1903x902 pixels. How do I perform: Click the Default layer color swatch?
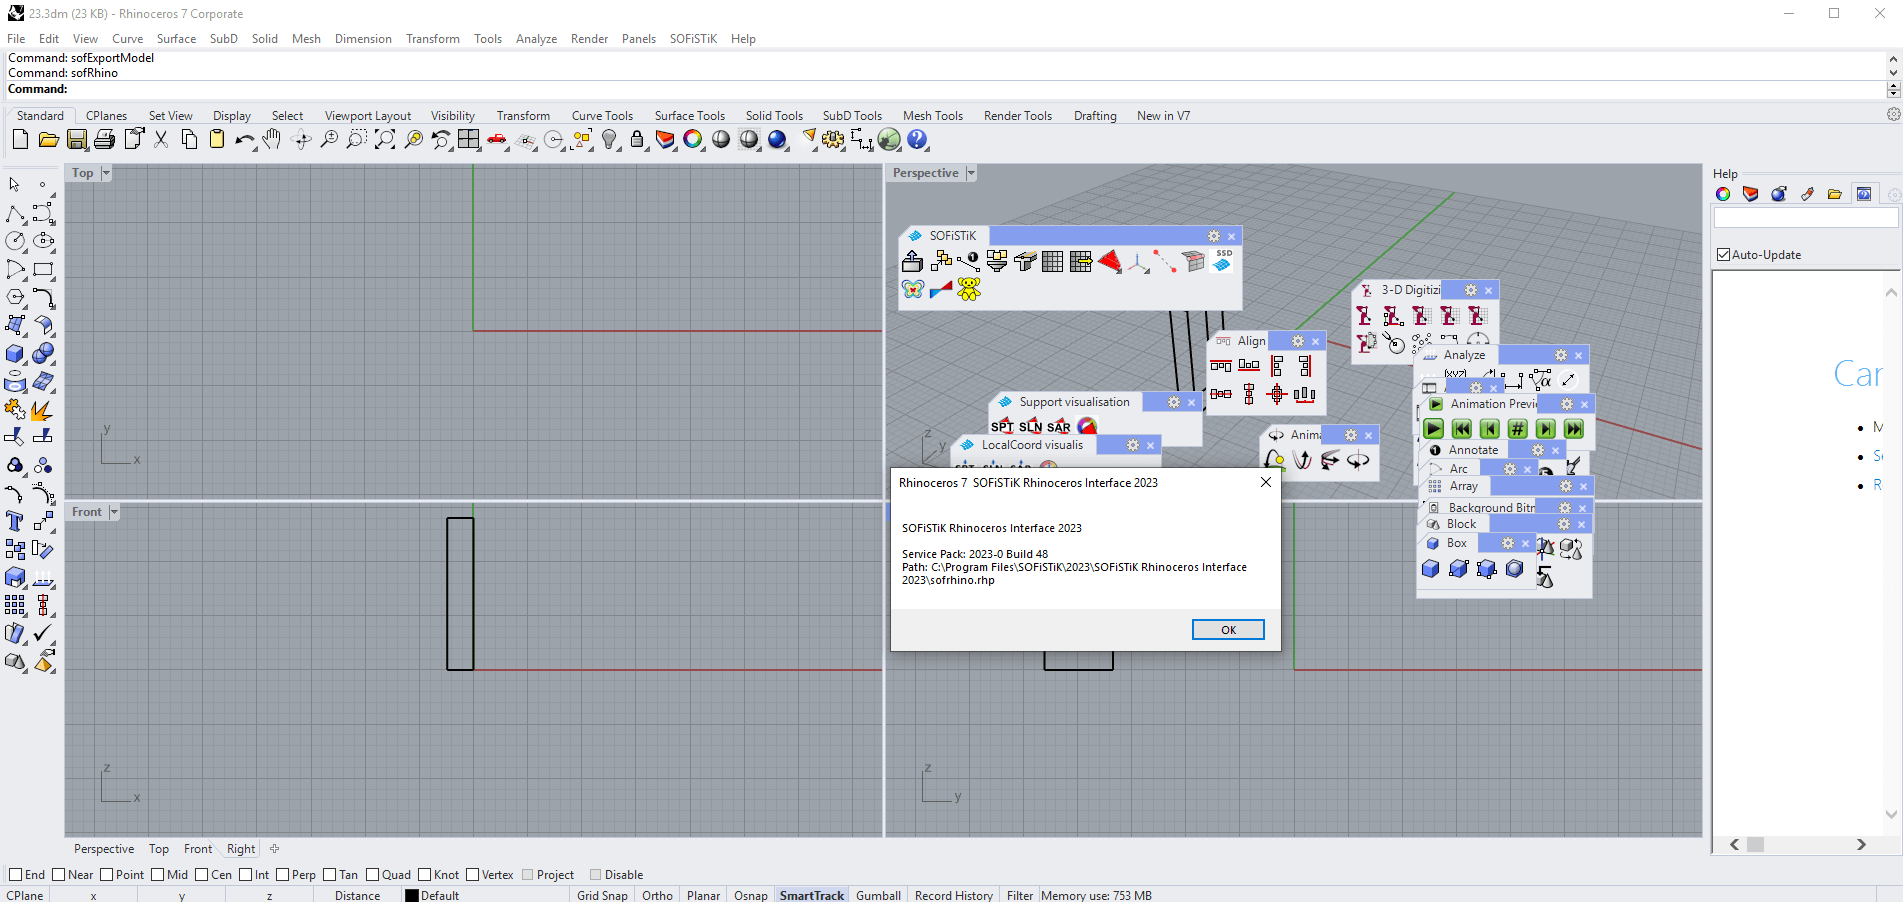411,896
